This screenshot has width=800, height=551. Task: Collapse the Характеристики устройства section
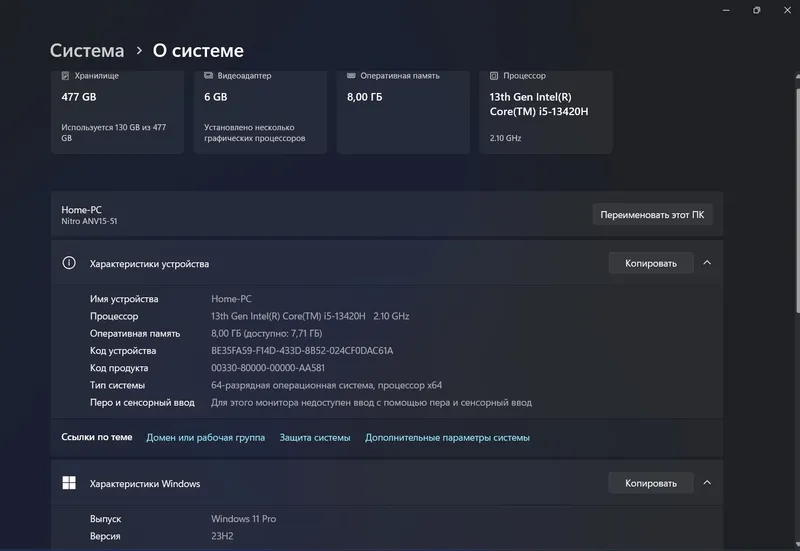click(x=707, y=263)
